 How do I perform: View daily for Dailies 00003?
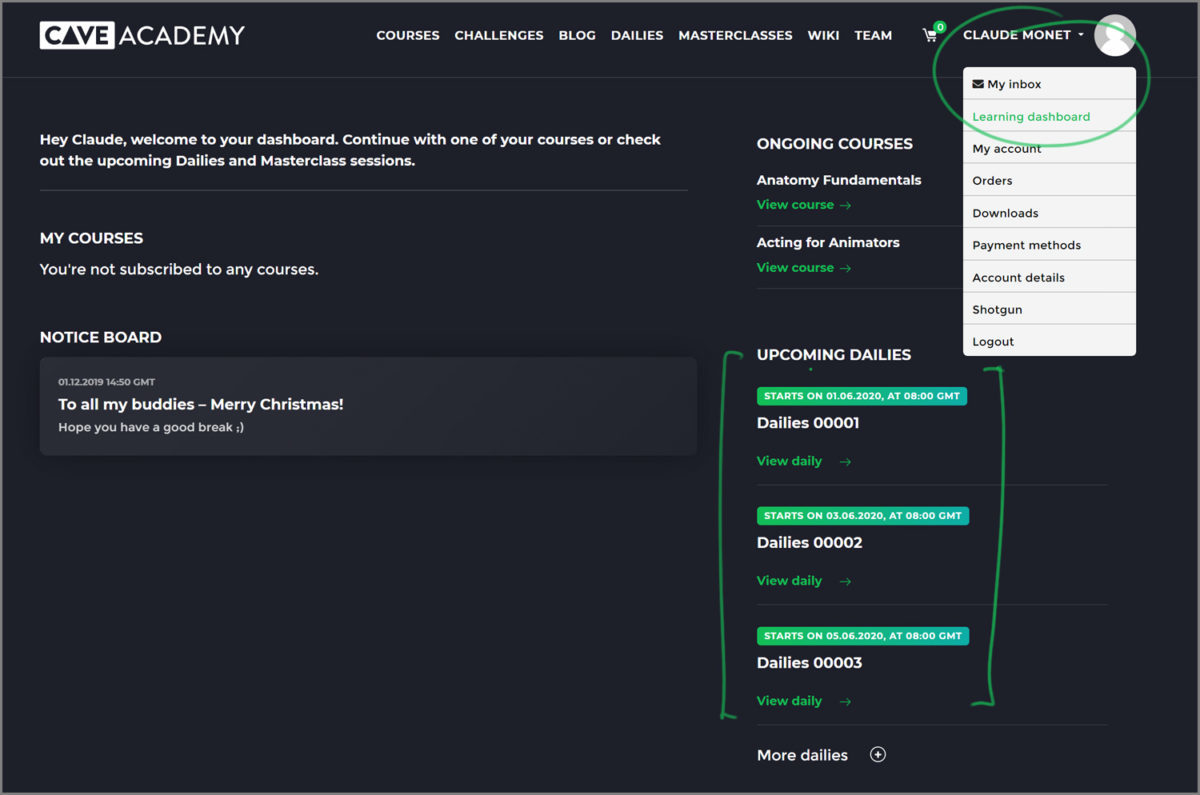click(x=804, y=701)
